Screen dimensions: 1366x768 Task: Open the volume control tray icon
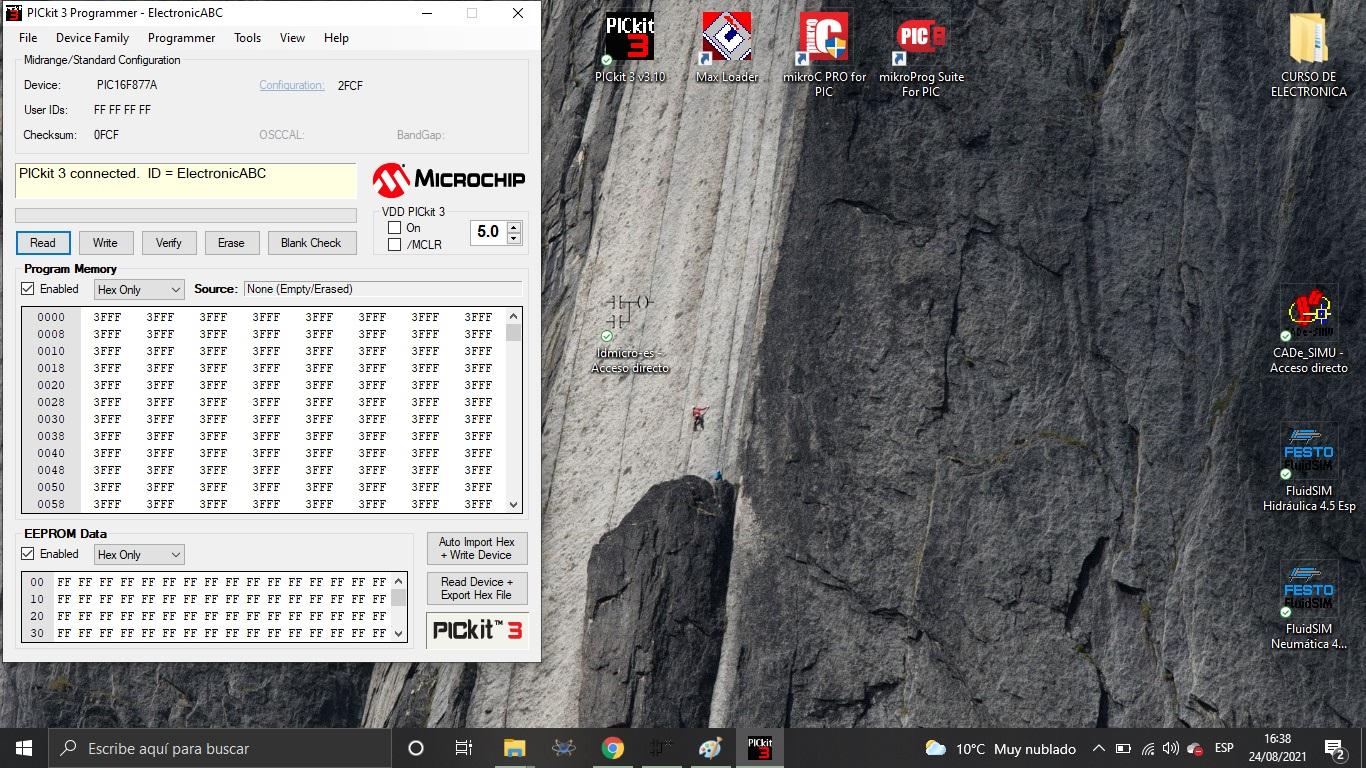pos(1170,748)
